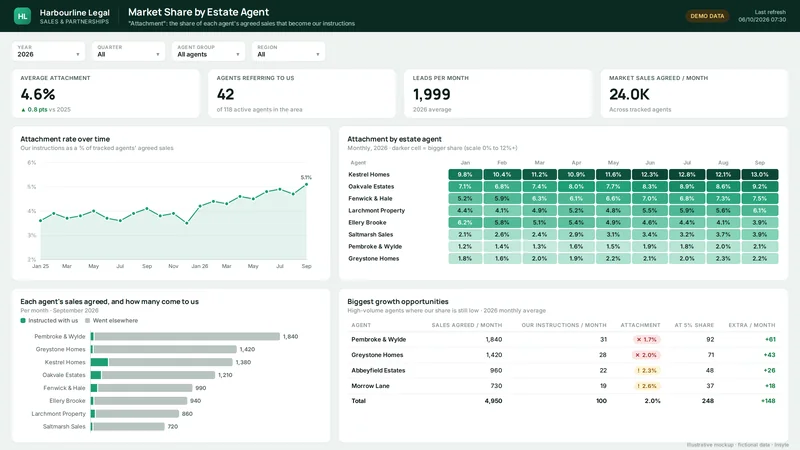800x450 pixels.
Task: Select the Average Attachment 4.6% card
Action: click(106, 94)
